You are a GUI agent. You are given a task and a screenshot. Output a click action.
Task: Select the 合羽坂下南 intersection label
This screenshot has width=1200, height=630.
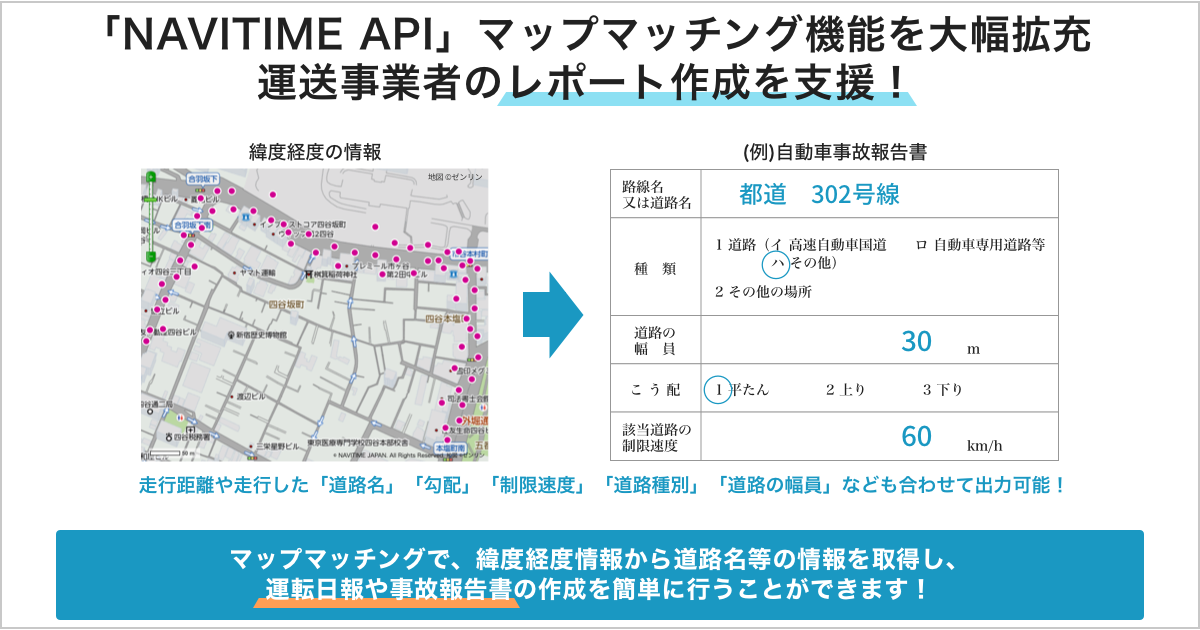(192, 225)
